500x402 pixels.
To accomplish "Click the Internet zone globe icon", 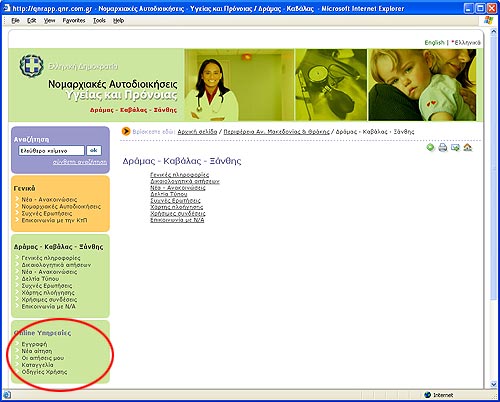I will pos(427,395).
